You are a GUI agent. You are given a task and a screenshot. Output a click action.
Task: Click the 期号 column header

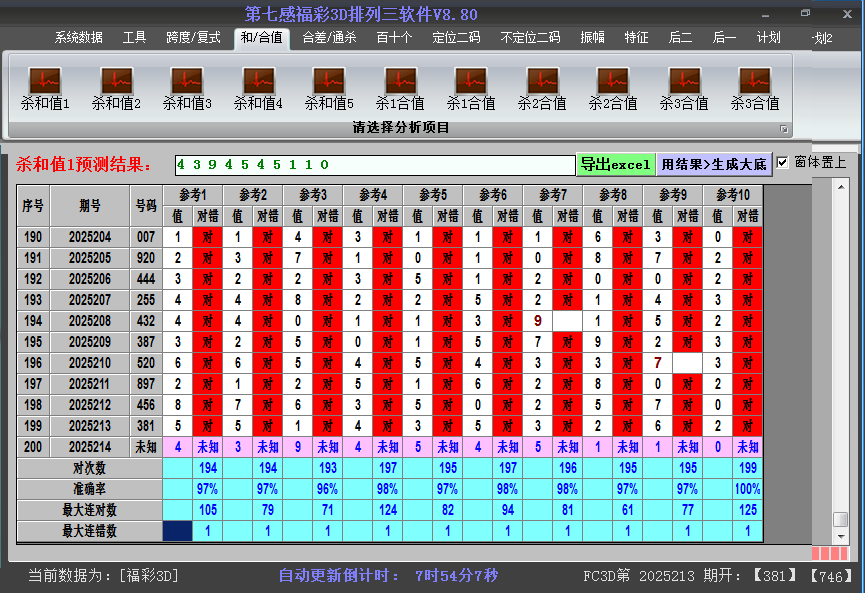tap(90, 206)
